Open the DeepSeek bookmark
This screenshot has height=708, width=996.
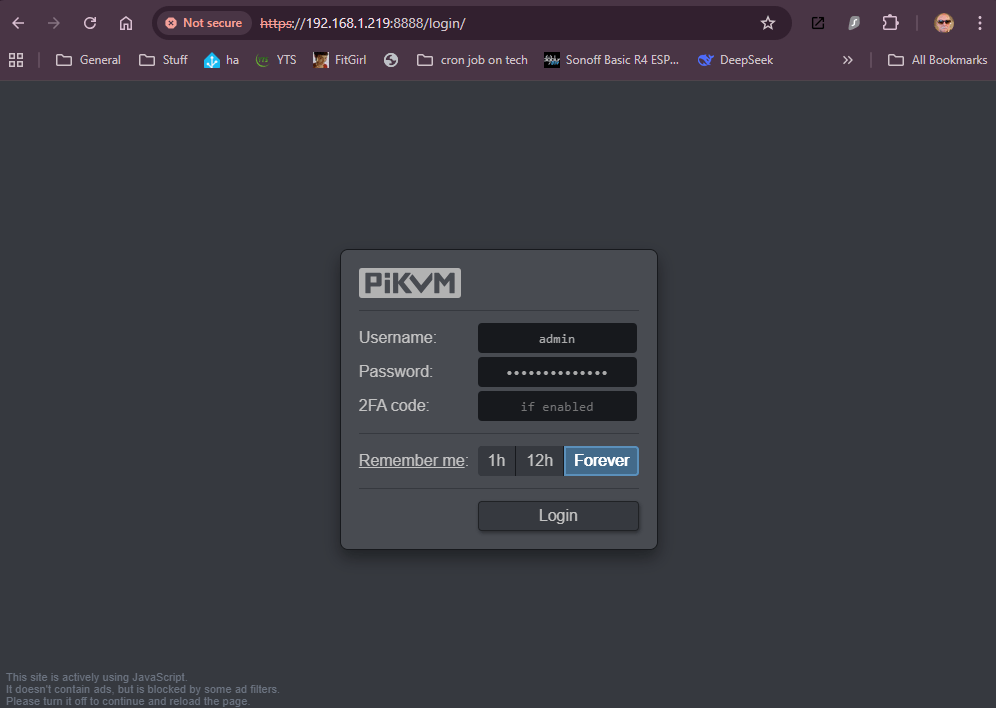click(x=735, y=60)
